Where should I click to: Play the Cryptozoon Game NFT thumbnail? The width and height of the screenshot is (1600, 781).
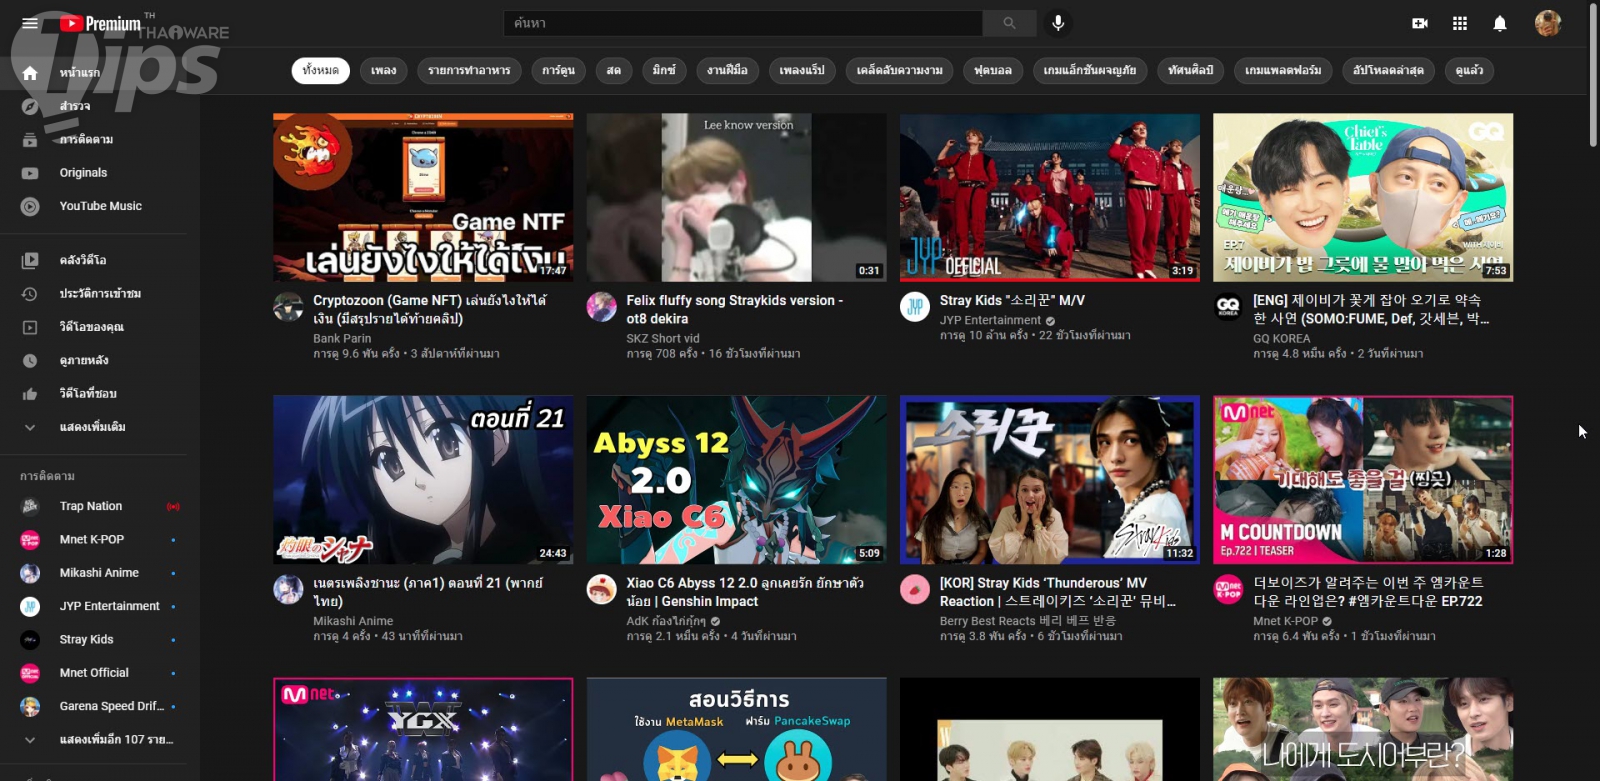(423, 197)
